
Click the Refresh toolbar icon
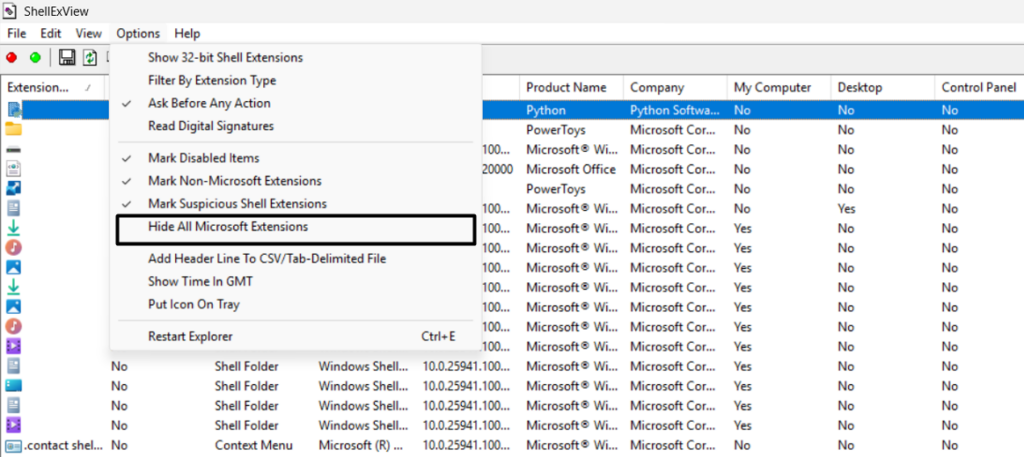(x=90, y=58)
